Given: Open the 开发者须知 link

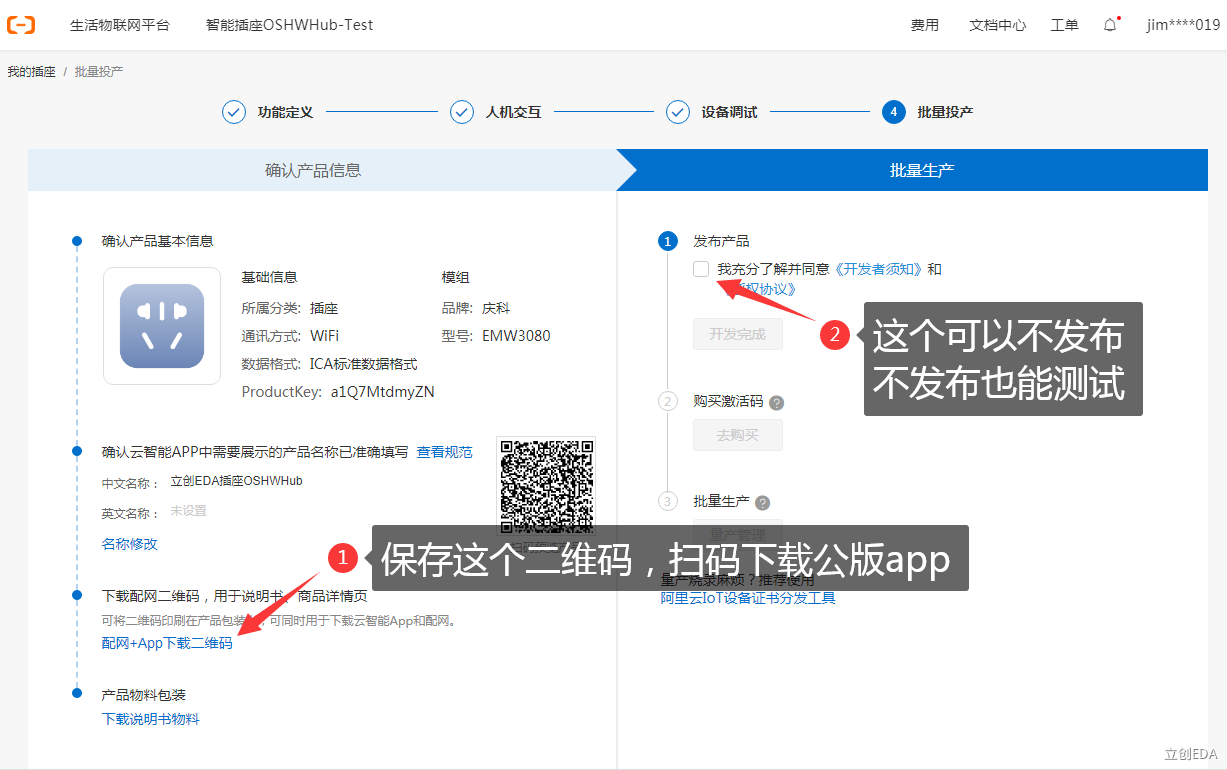Looking at the screenshot, I should (879, 269).
